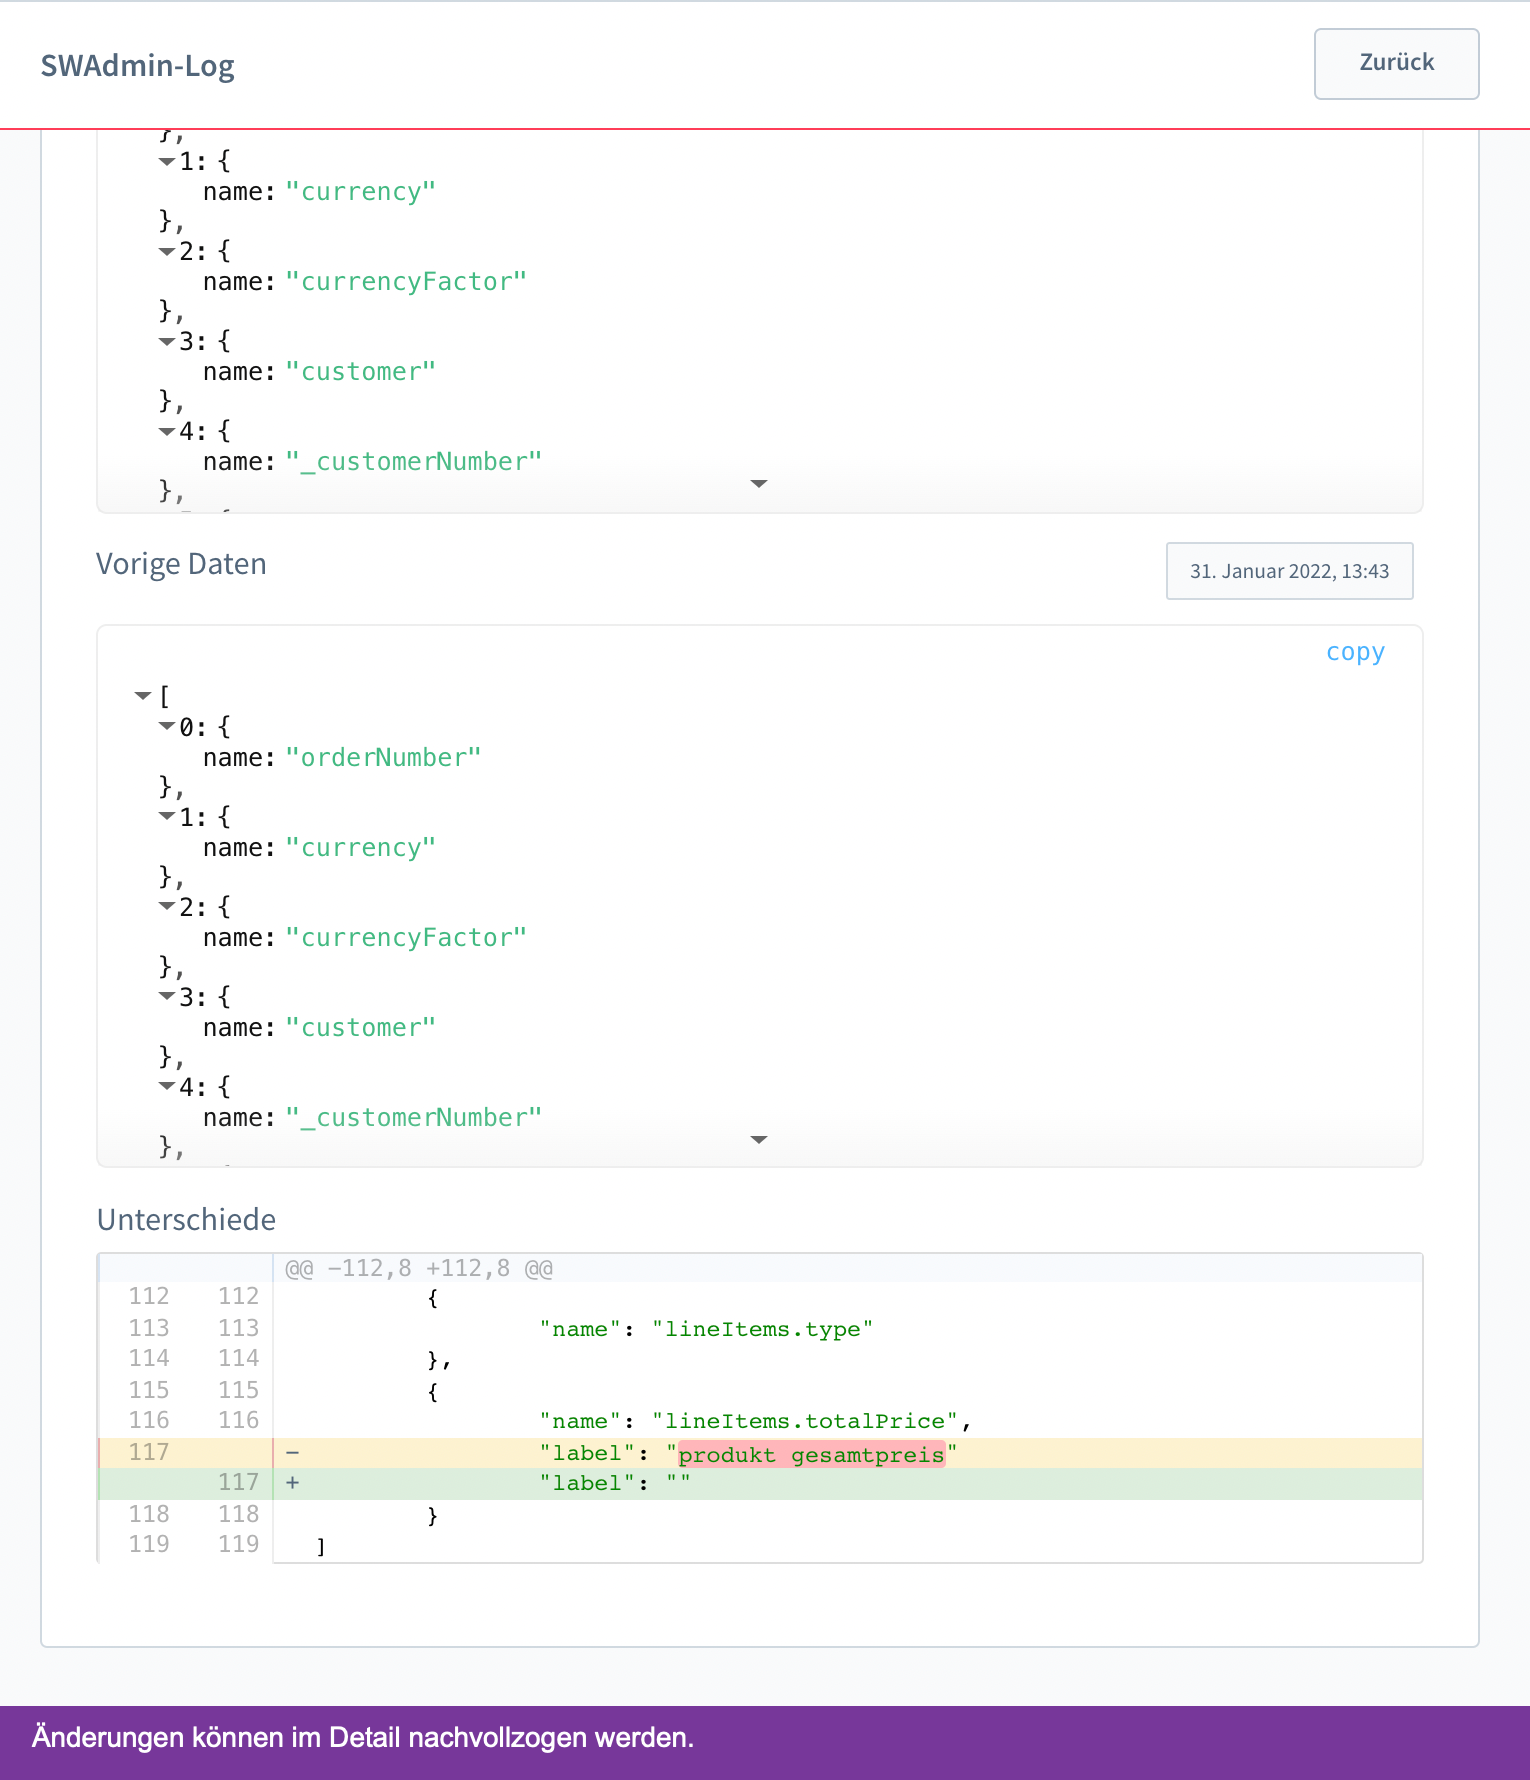Image resolution: width=1530 pixels, height=1780 pixels.
Task: Click the scroll-down arrow in upper JSON panel
Action: tap(759, 484)
